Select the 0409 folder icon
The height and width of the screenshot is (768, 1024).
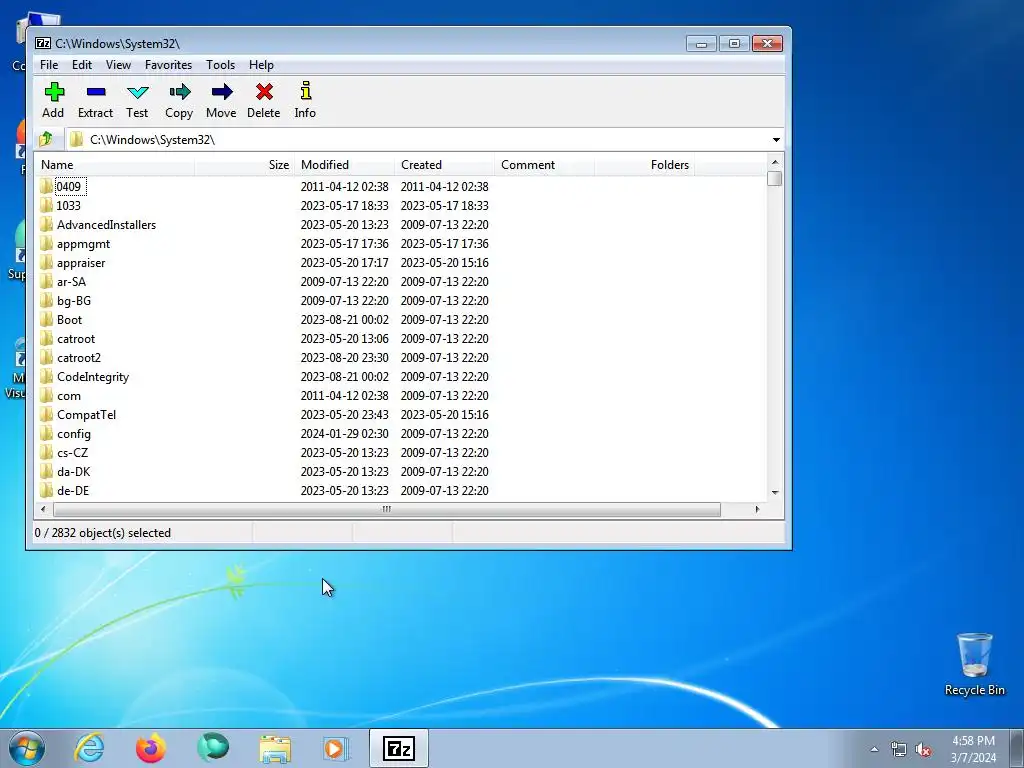point(46,187)
